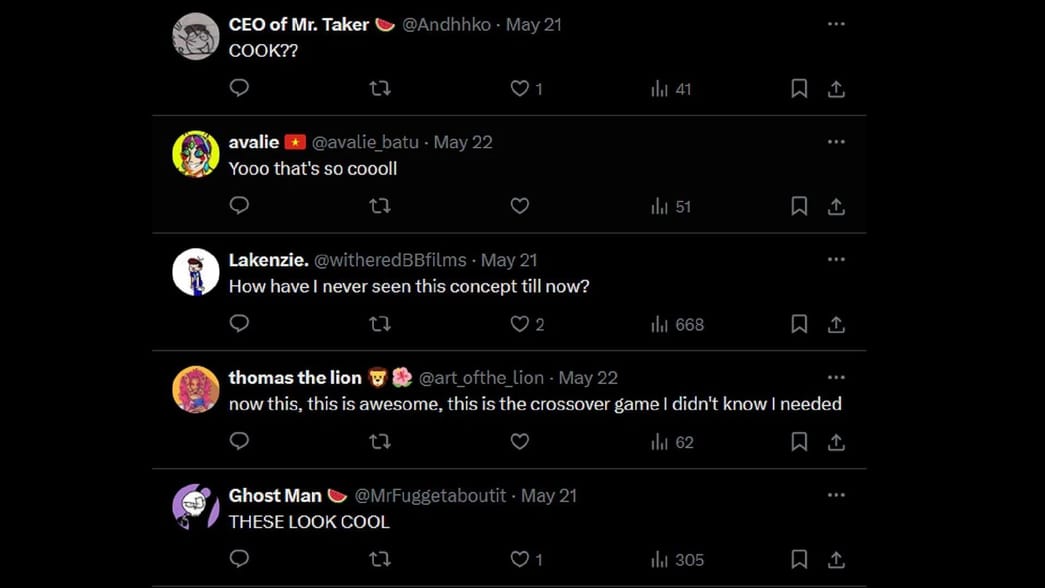Bookmark Lakenzie's tweet
This screenshot has width=1045, height=588.
pyautogui.click(x=799, y=324)
